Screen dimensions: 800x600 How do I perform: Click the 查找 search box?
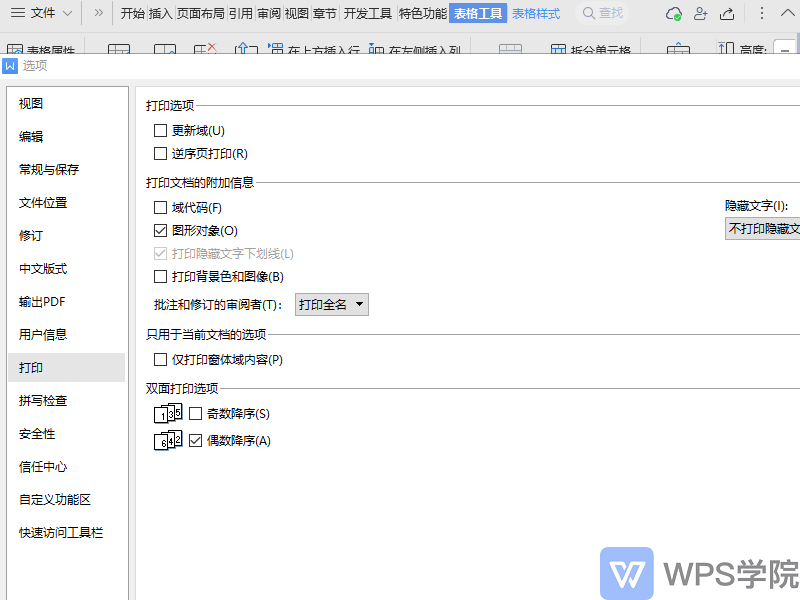pyautogui.click(x=602, y=13)
